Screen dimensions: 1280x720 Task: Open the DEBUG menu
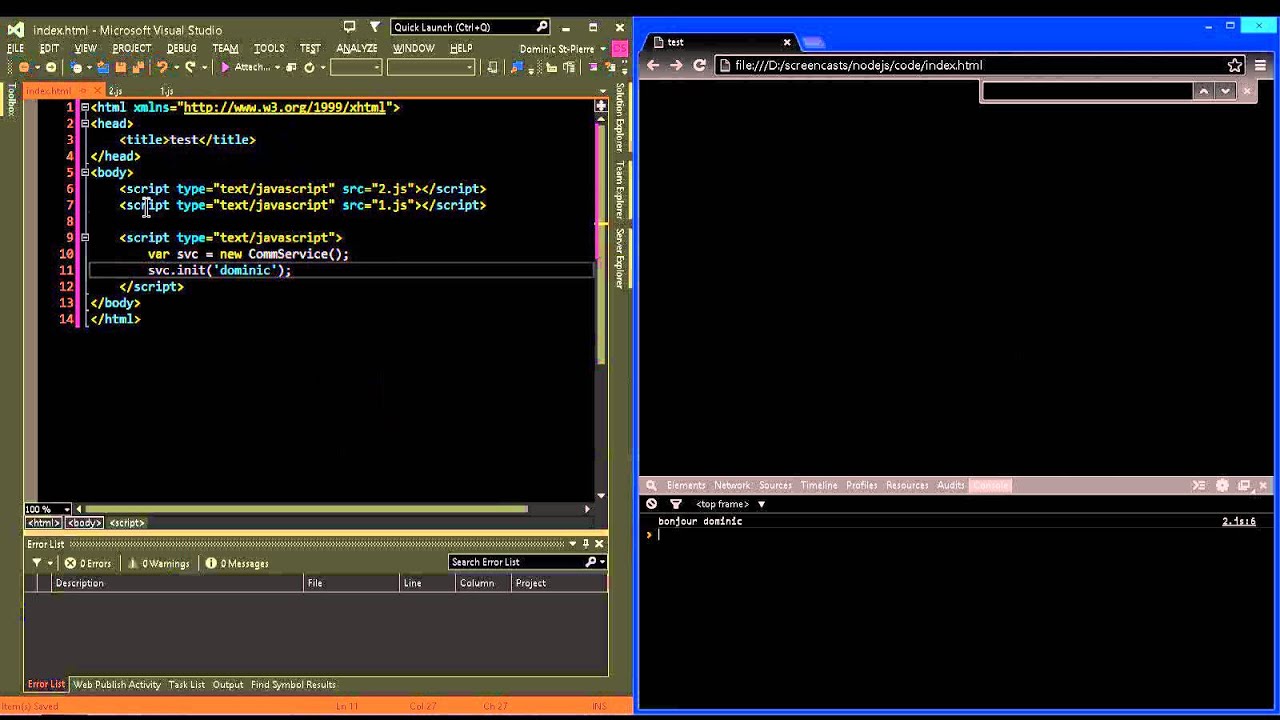tap(182, 48)
